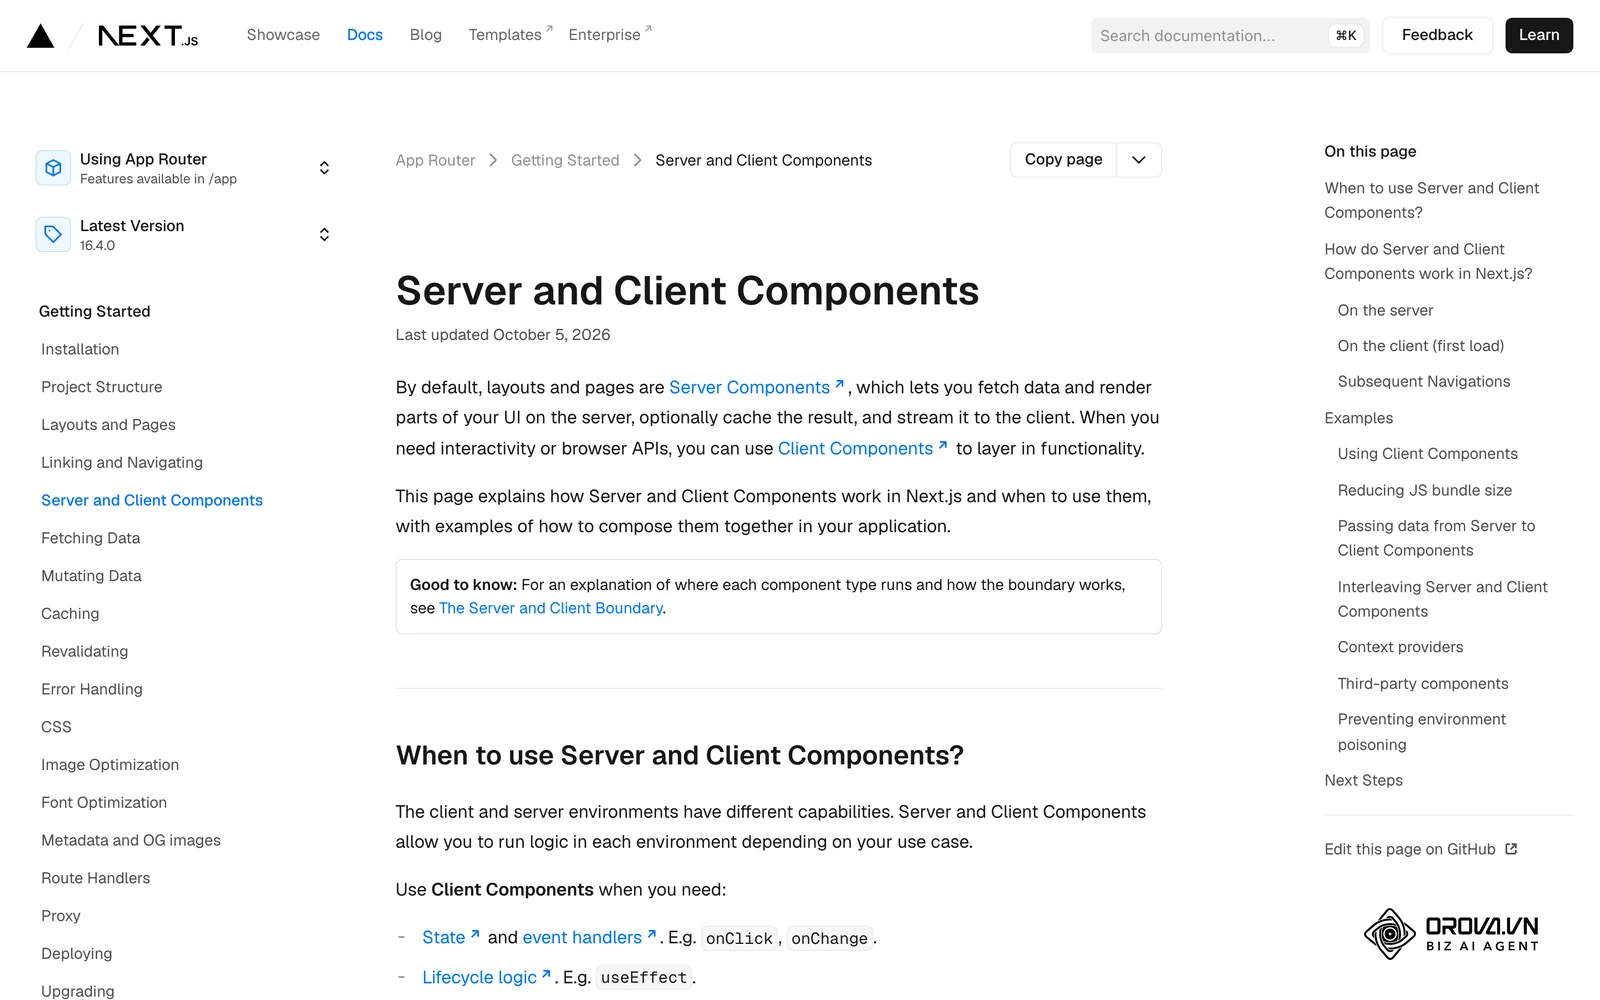Image resolution: width=1600 pixels, height=1000 pixels.
Task: Open Image Optimization sidebar item
Action: tap(110, 765)
